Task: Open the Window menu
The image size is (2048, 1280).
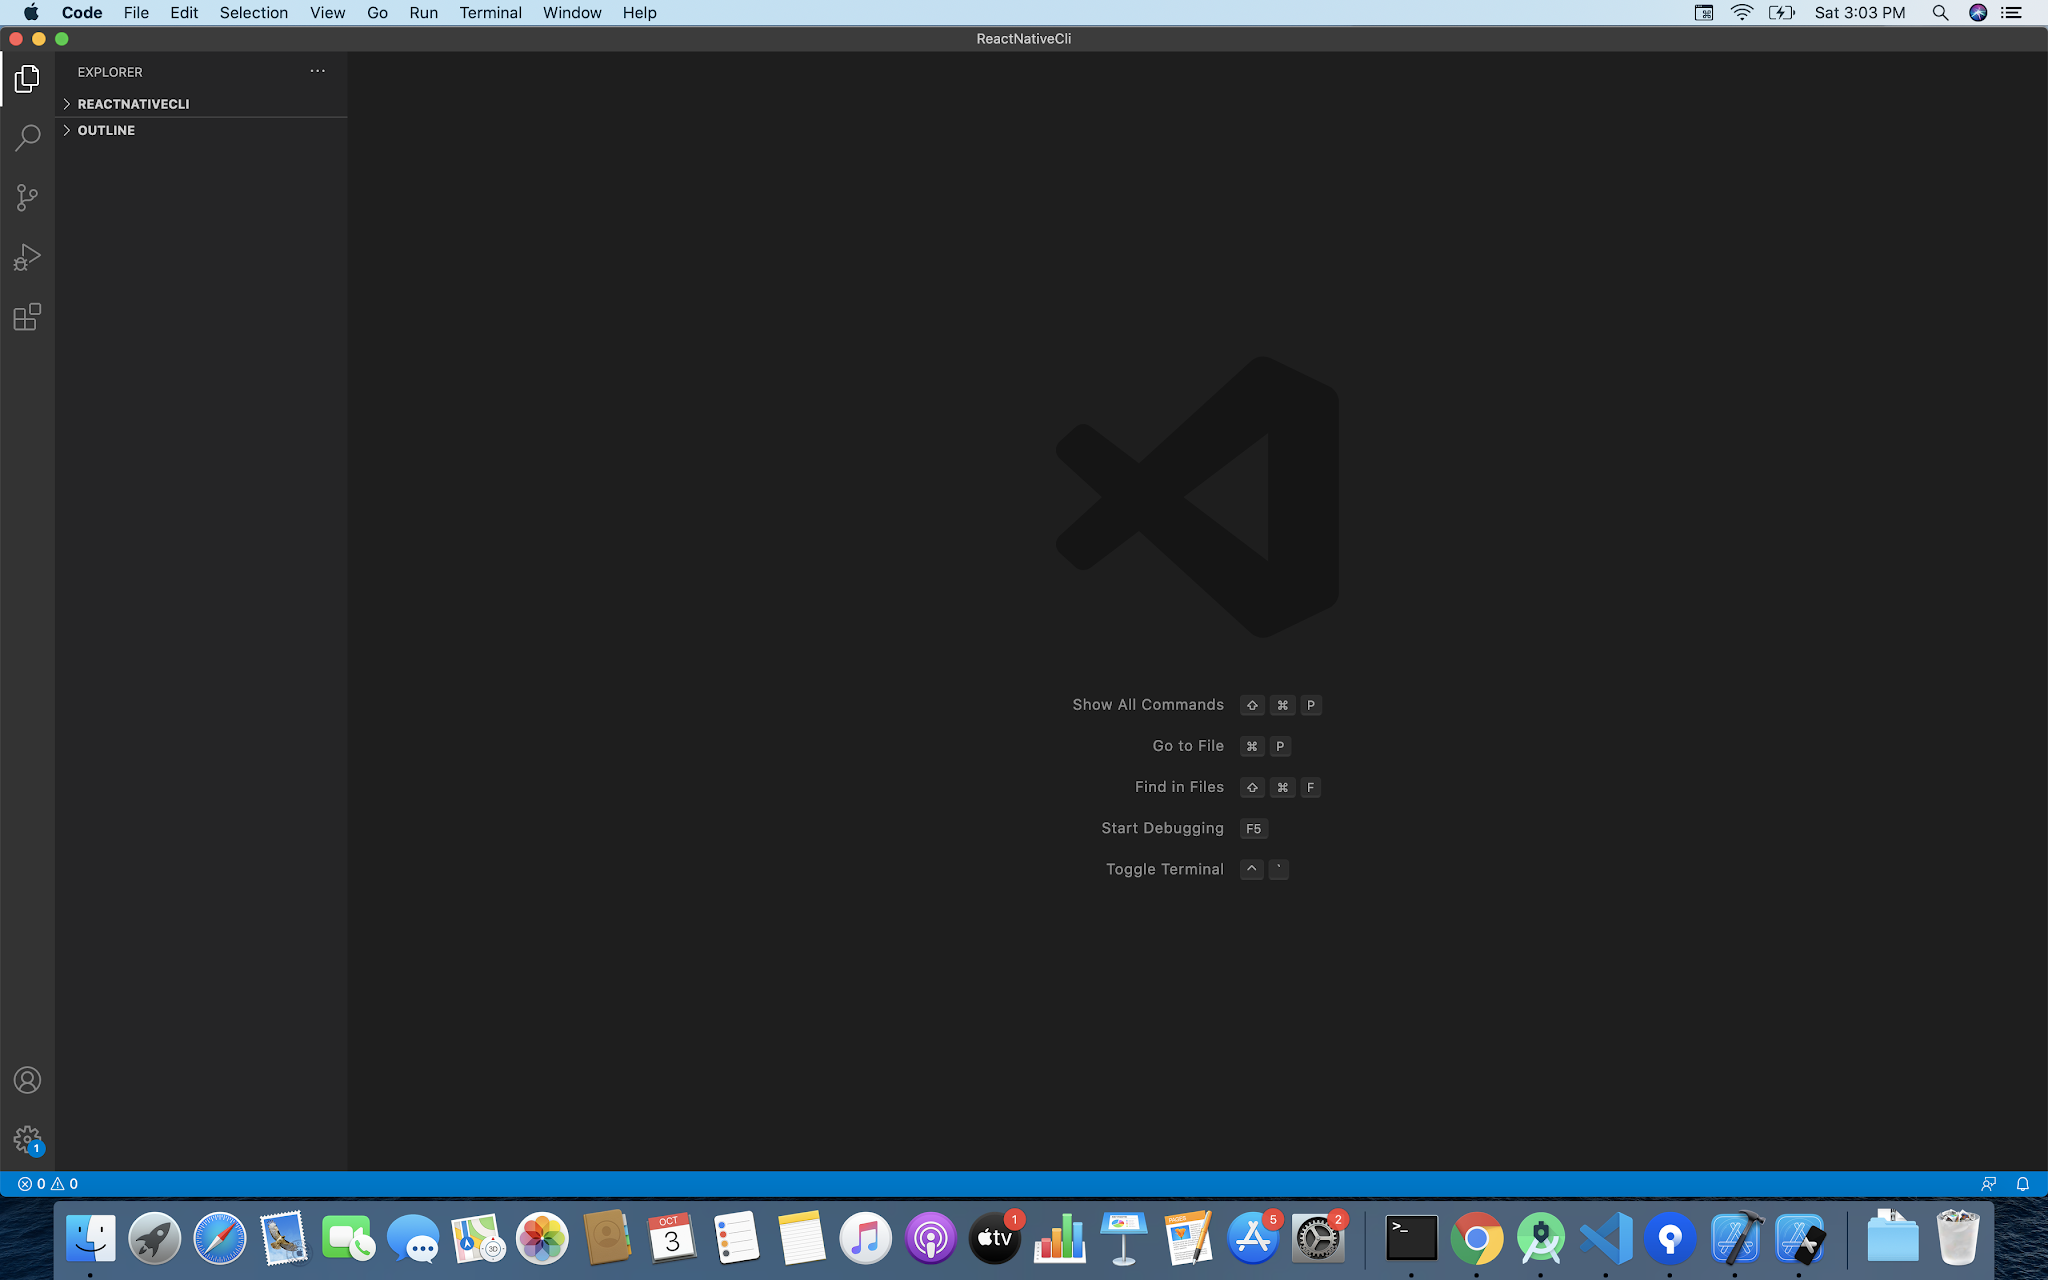Action: point(572,13)
